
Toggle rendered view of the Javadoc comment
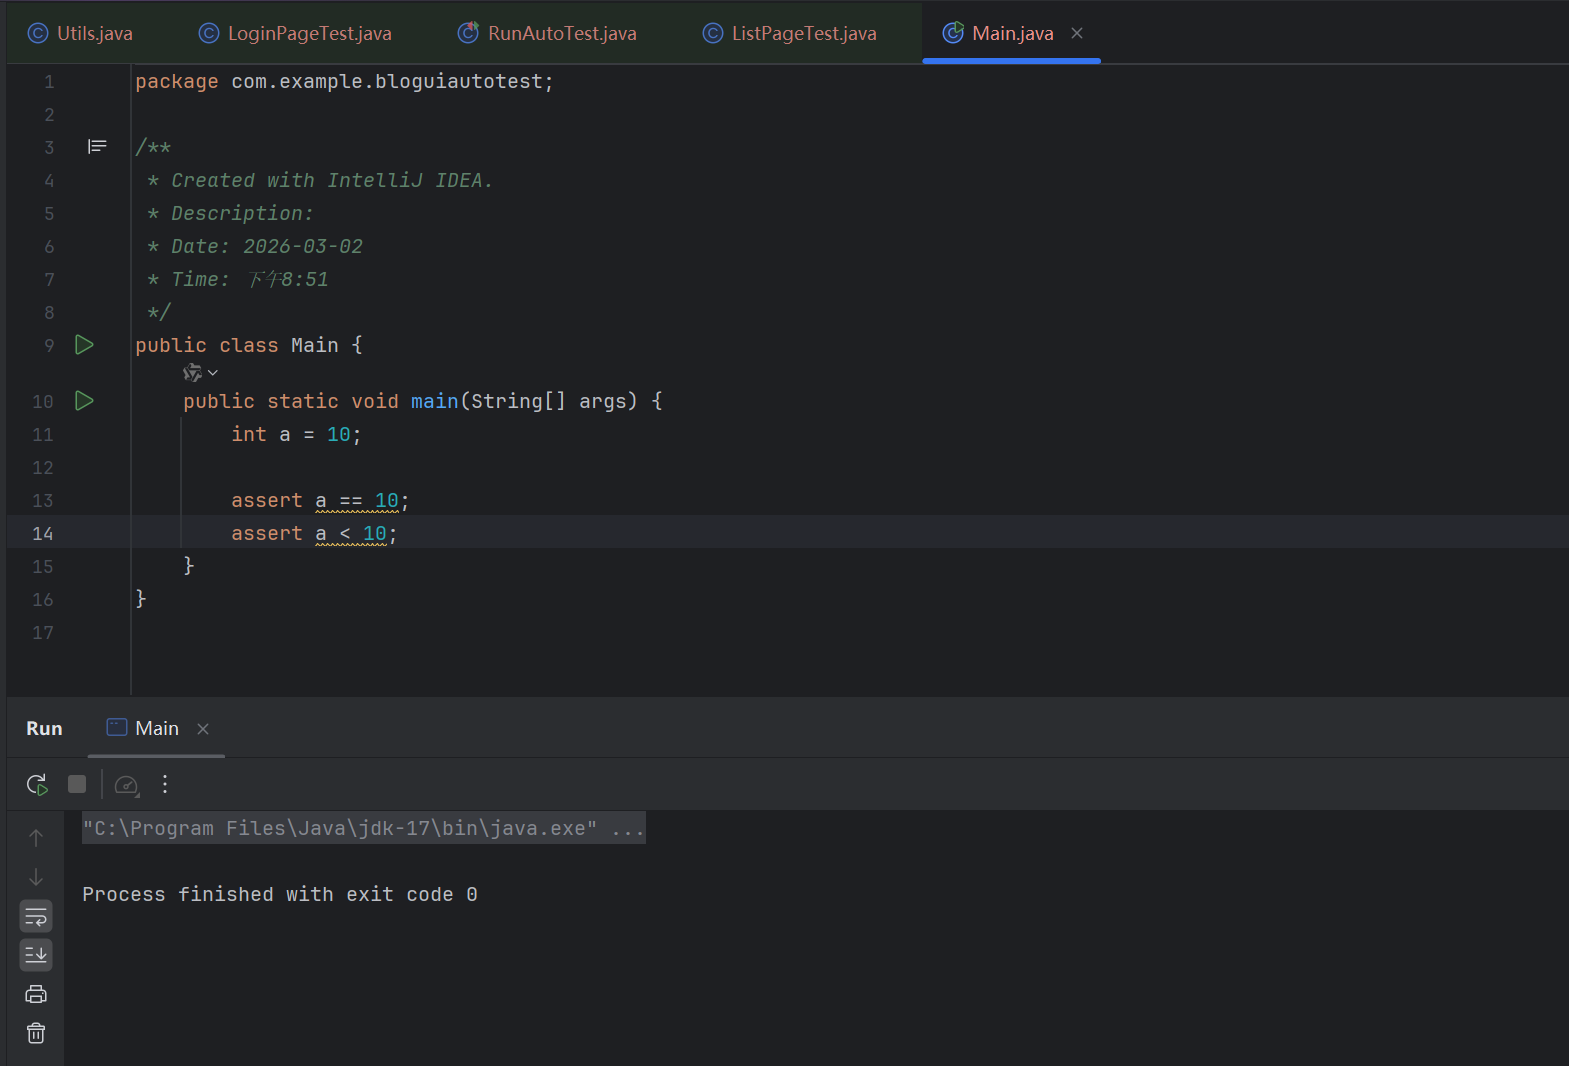tap(97, 147)
